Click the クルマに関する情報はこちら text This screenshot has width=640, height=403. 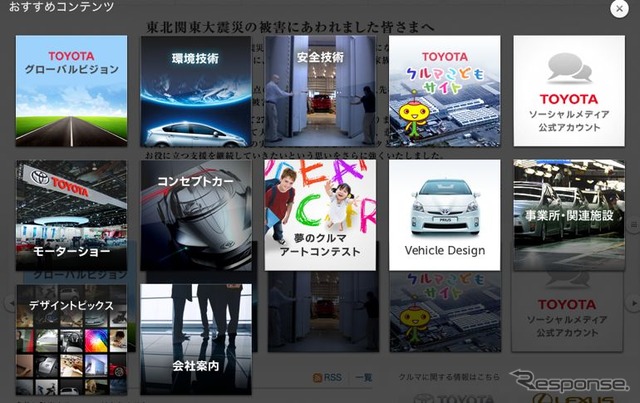tap(449, 377)
